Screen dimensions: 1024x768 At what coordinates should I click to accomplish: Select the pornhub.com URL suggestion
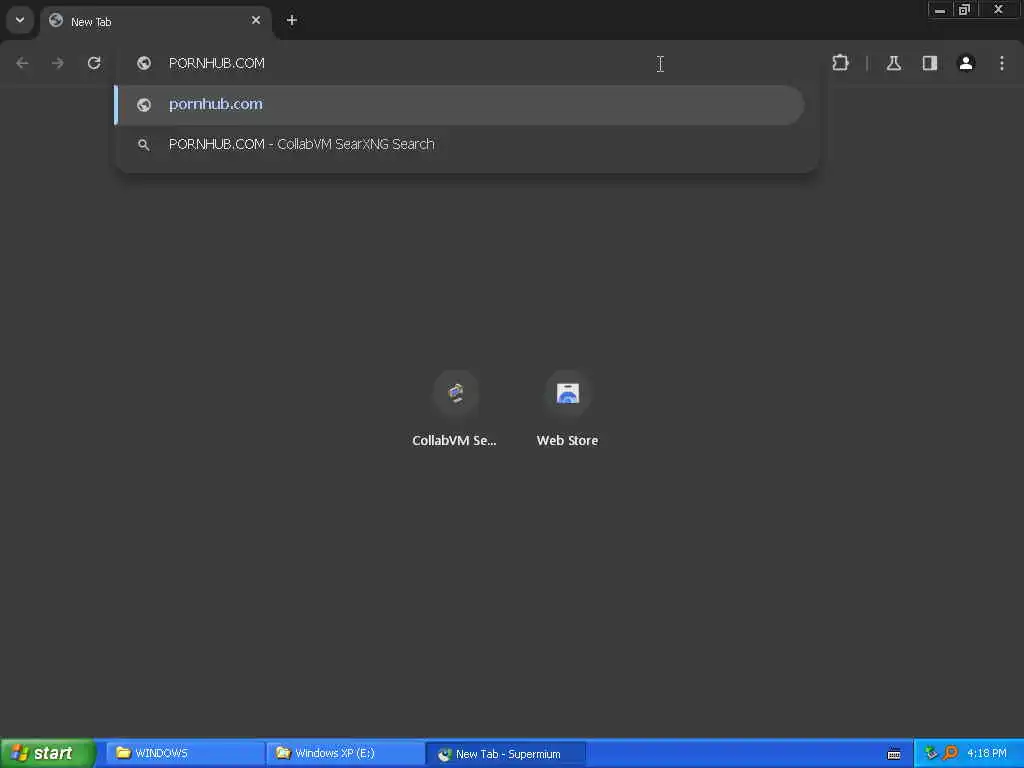[x=459, y=104]
